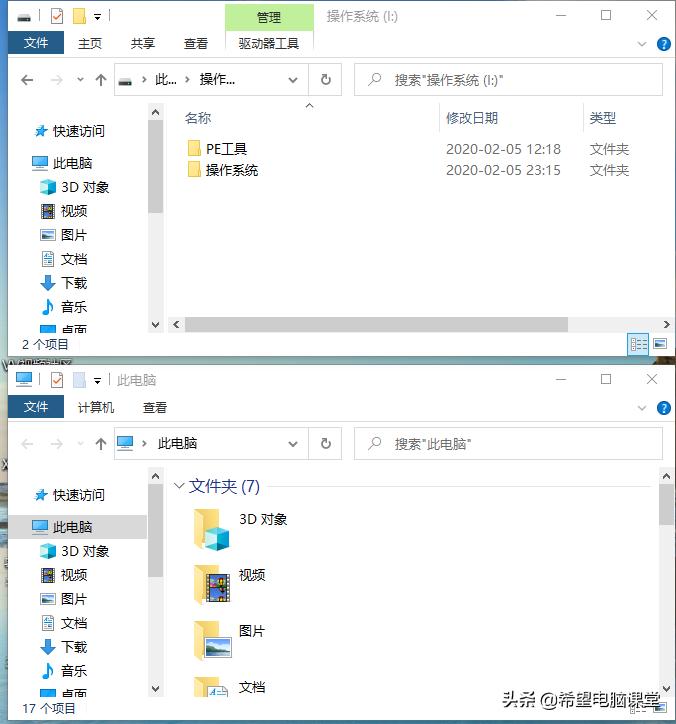Click the 操作... breadcrumb in the top address bar
The height and width of the screenshot is (724, 676).
coord(217,80)
